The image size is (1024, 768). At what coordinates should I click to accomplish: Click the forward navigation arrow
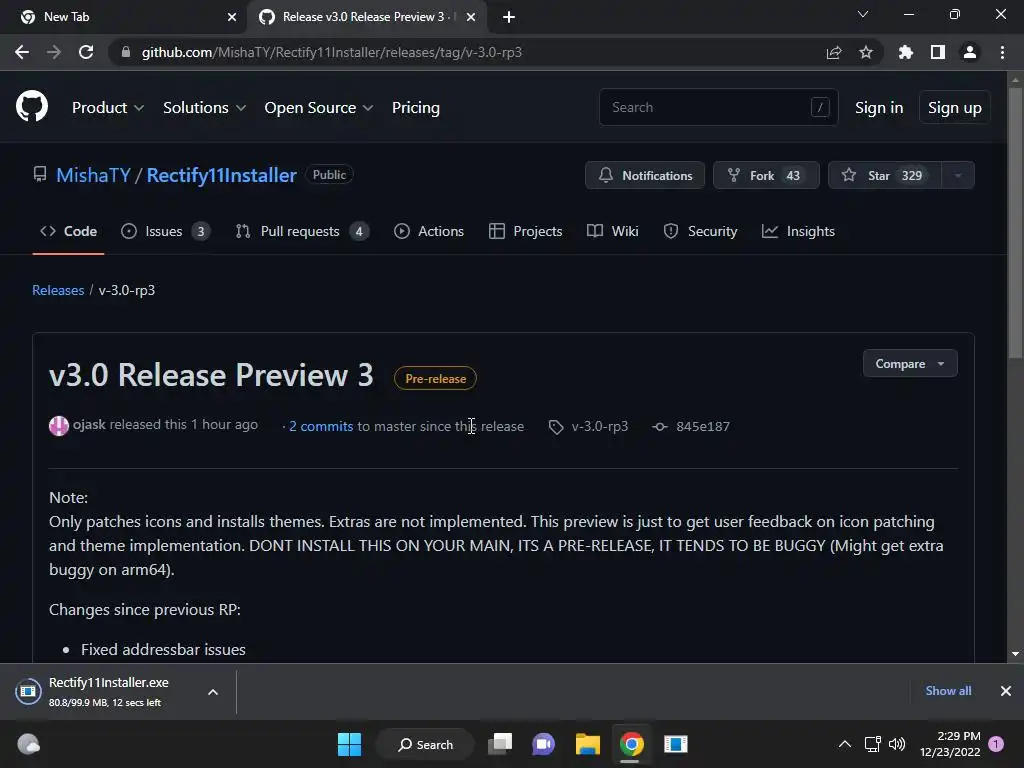[x=54, y=52]
